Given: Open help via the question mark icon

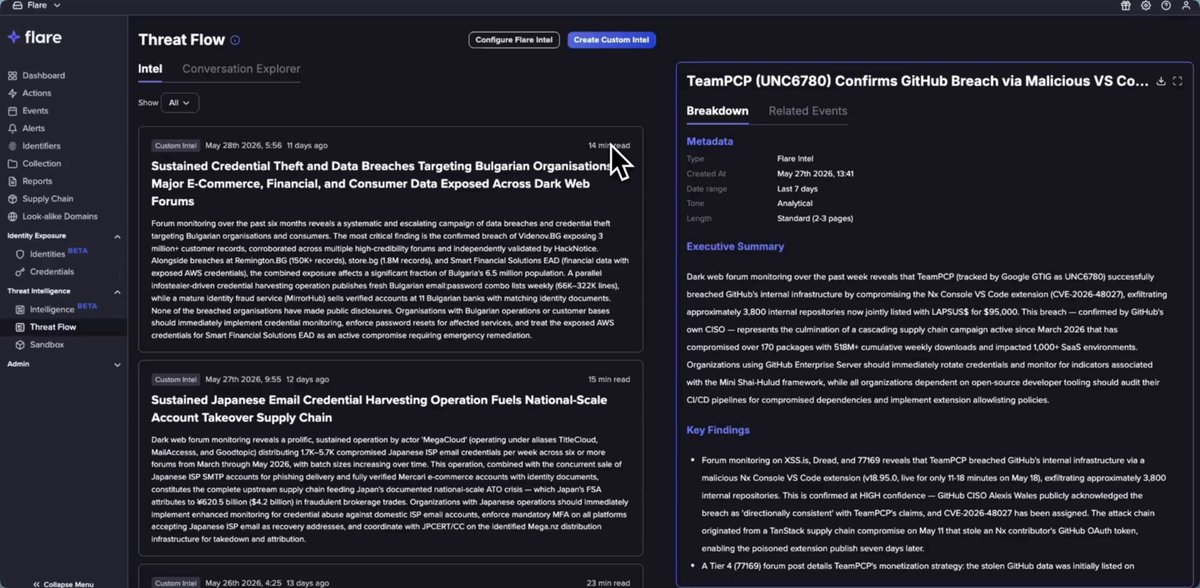Looking at the screenshot, I should tap(1166, 6).
